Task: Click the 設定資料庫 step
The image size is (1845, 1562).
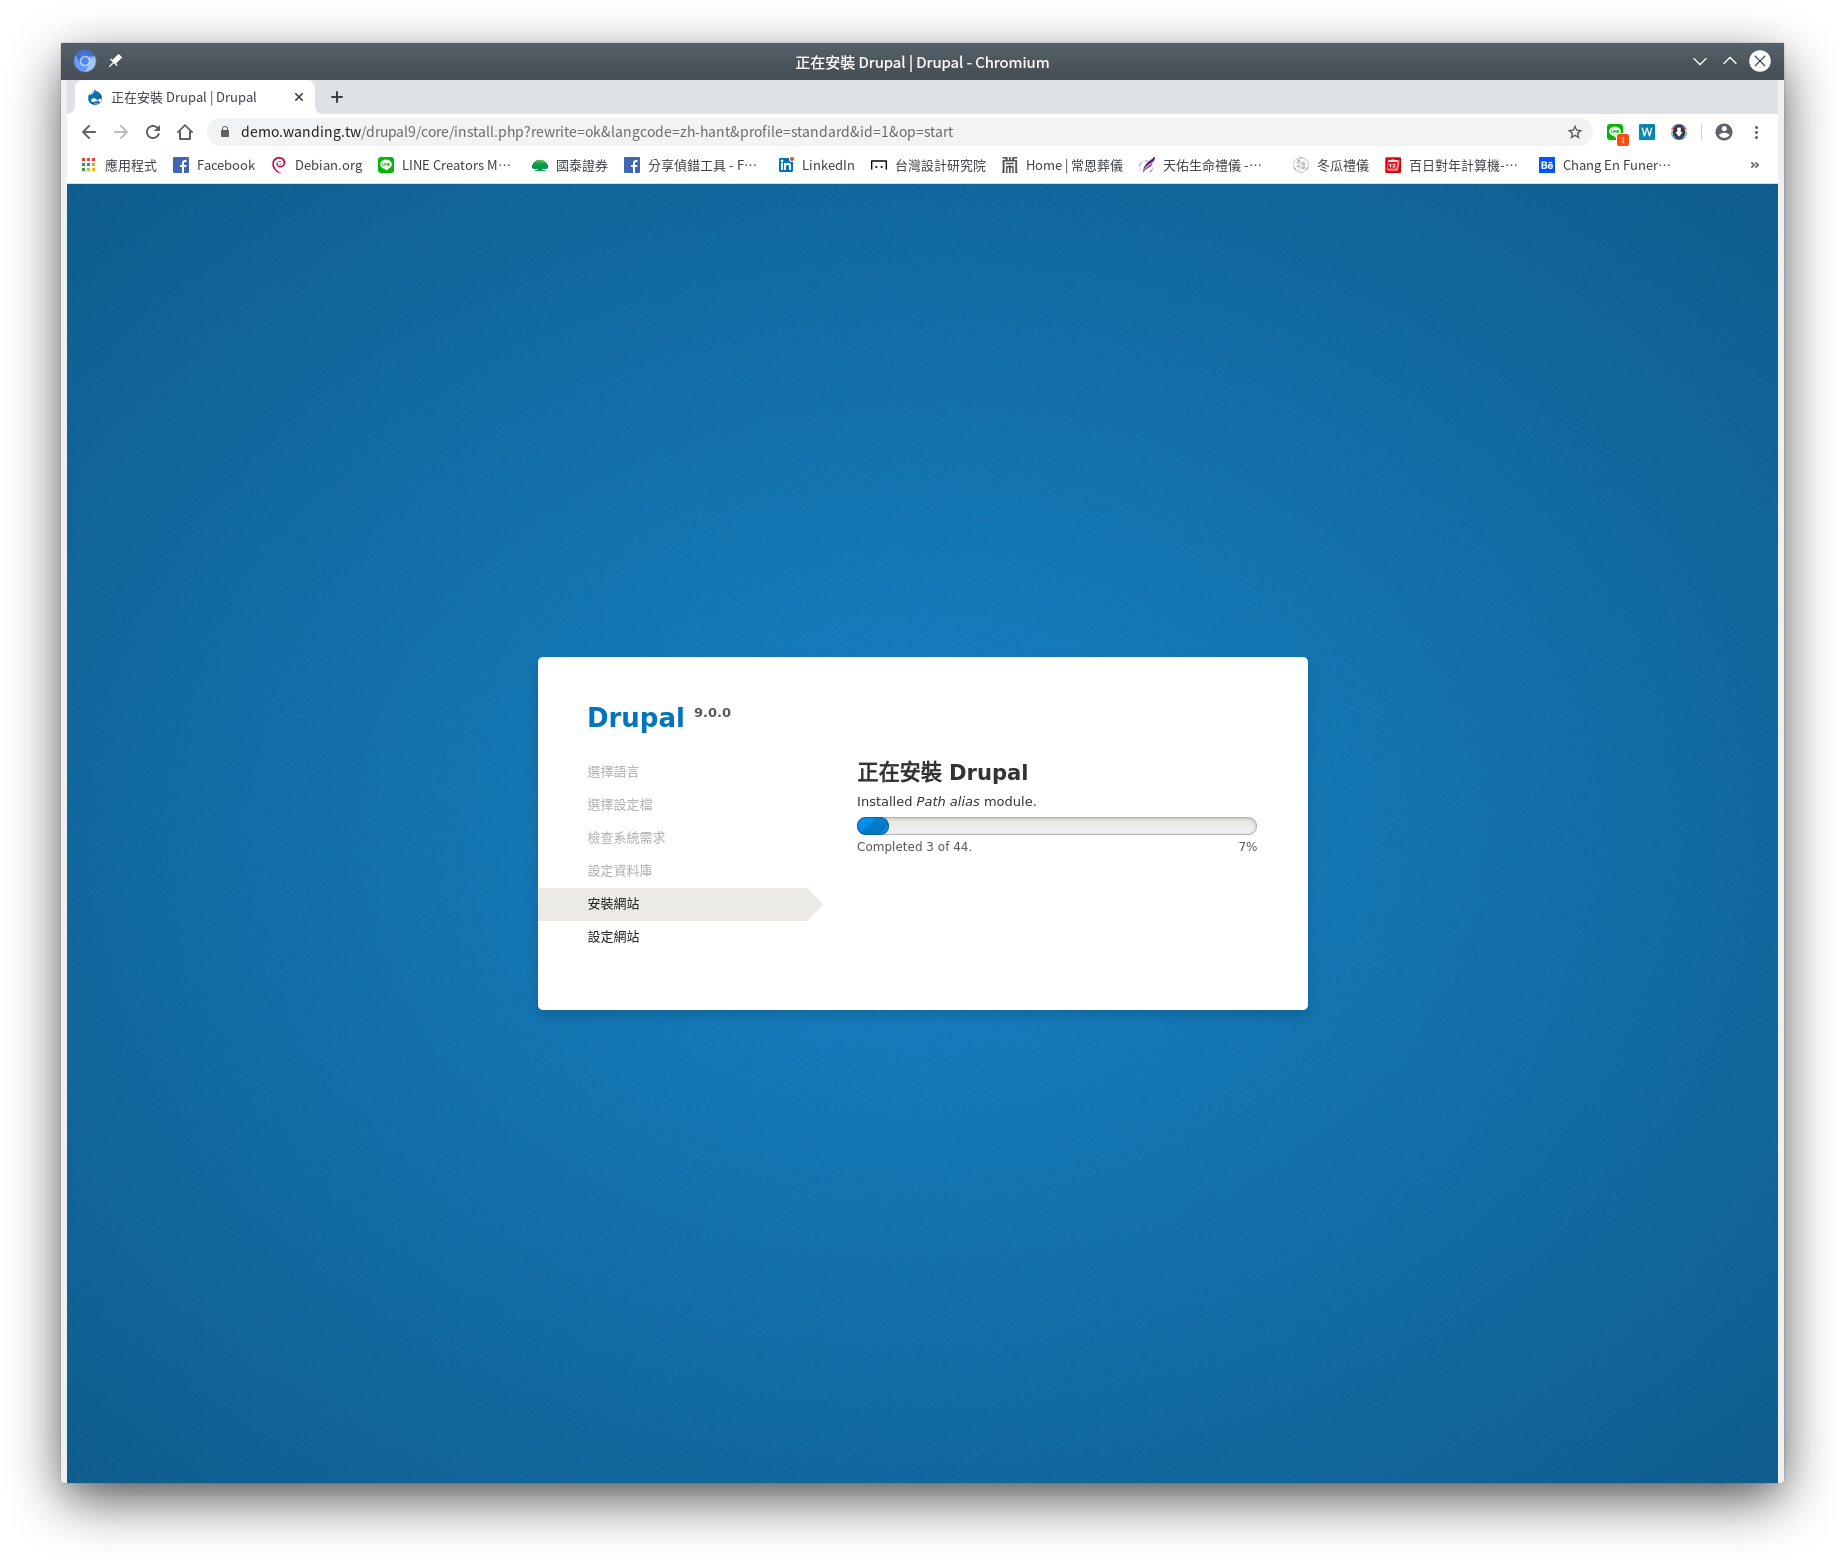Action: (x=620, y=871)
